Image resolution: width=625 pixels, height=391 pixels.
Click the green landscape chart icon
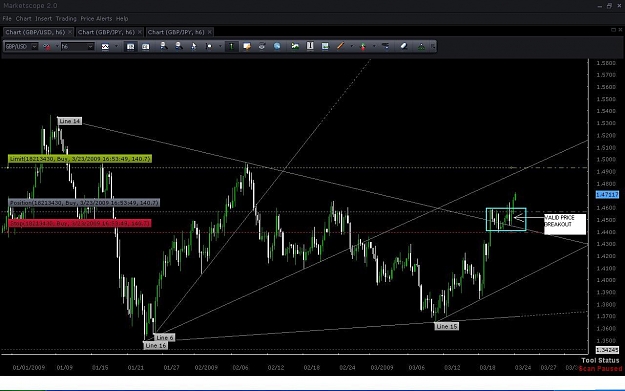295,47
